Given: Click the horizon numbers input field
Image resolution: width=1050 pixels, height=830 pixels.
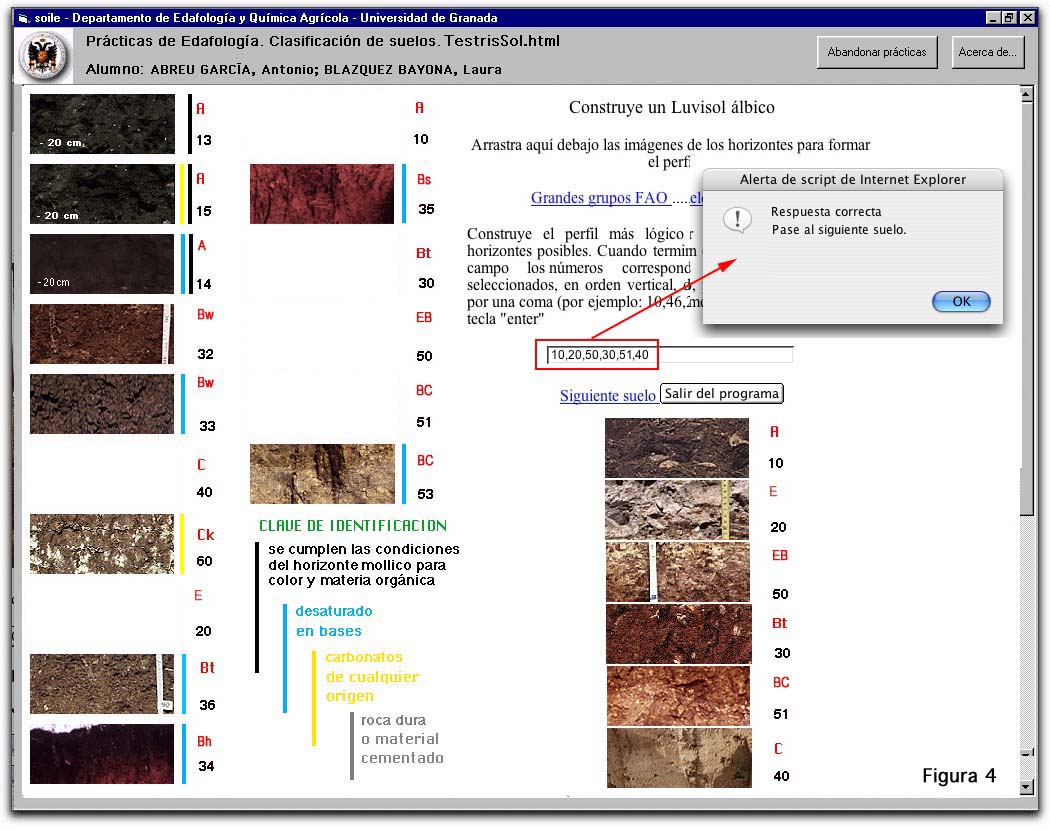Looking at the screenshot, I should click(669, 355).
